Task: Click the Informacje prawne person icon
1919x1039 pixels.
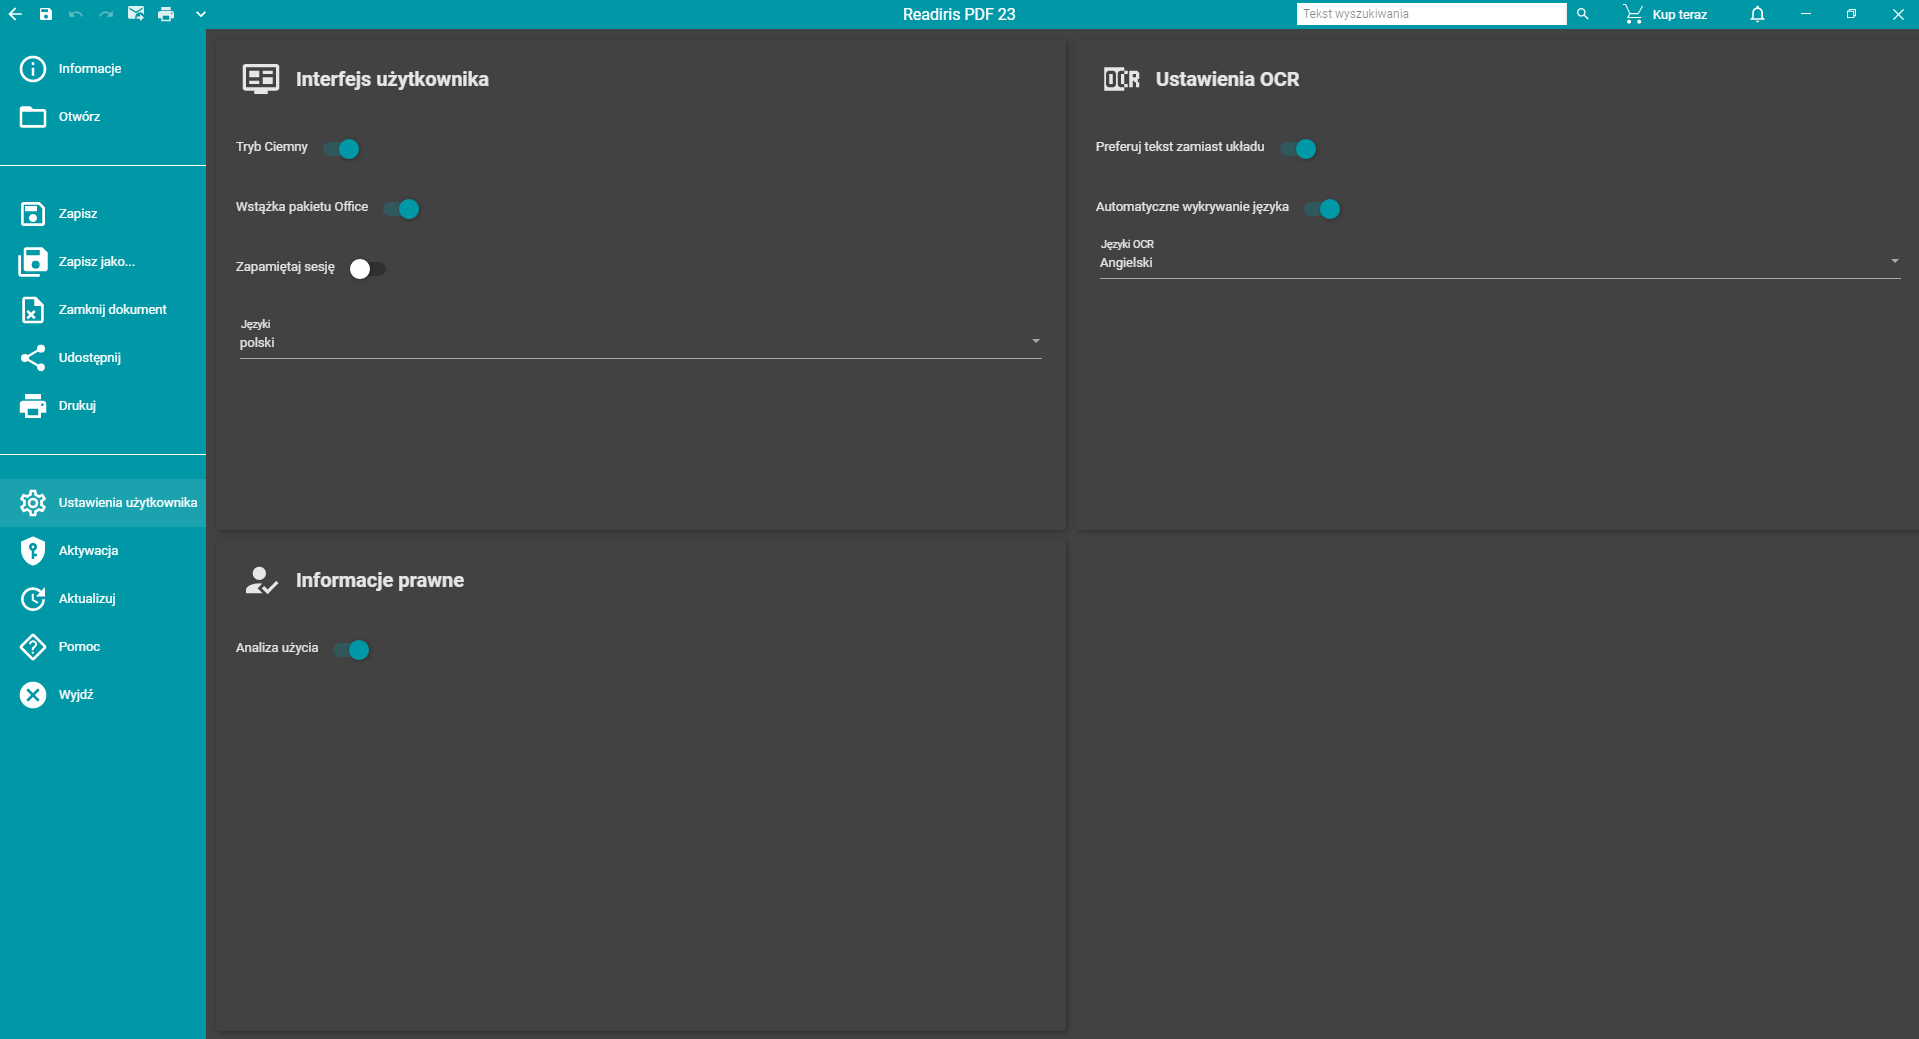Action: pyautogui.click(x=261, y=580)
